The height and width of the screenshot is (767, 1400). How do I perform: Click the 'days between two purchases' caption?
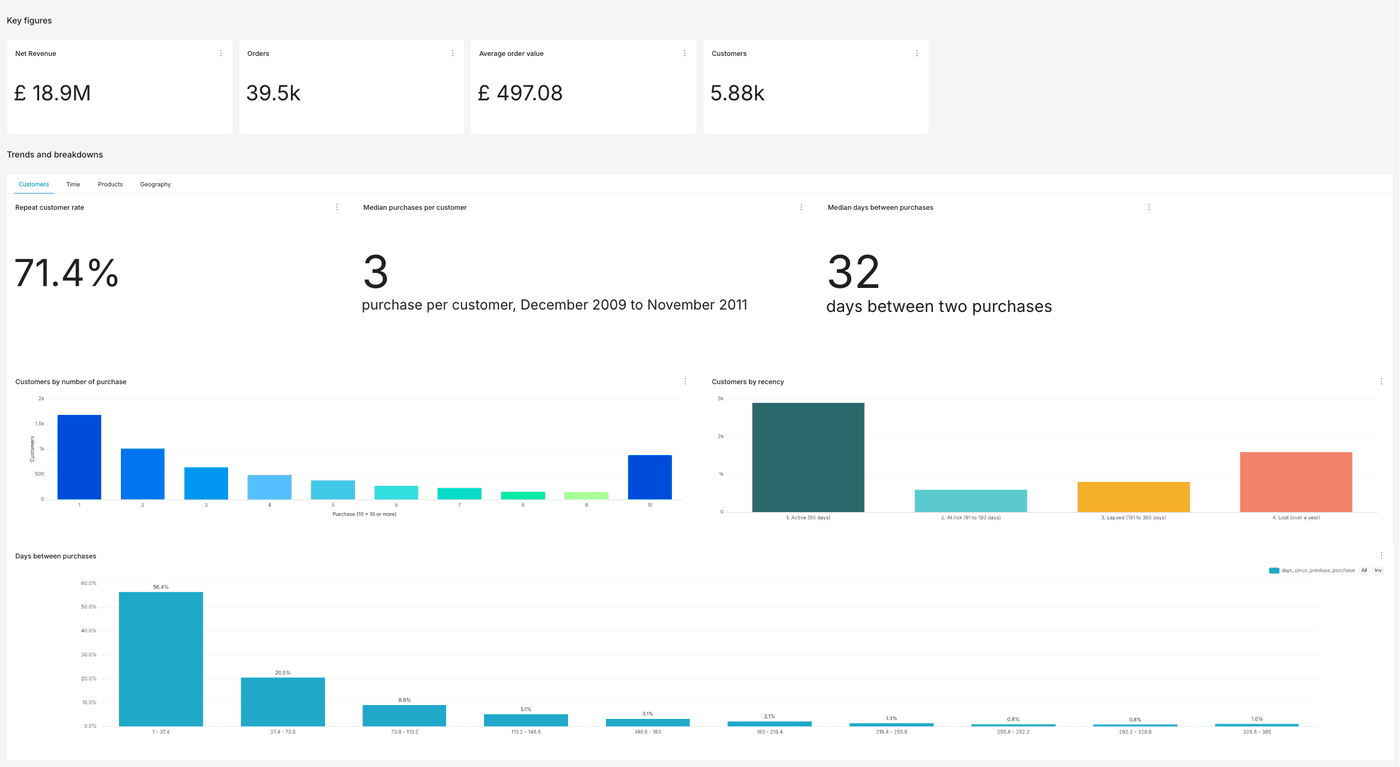point(939,307)
